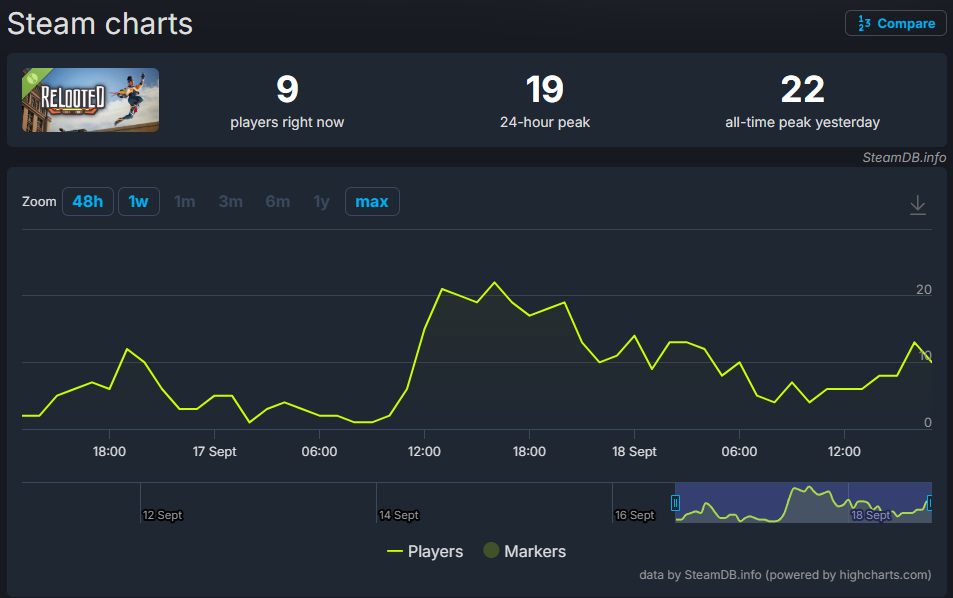The height and width of the screenshot is (598, 953).
Task: Select the 1y zoom option
Action: [322, 201]
